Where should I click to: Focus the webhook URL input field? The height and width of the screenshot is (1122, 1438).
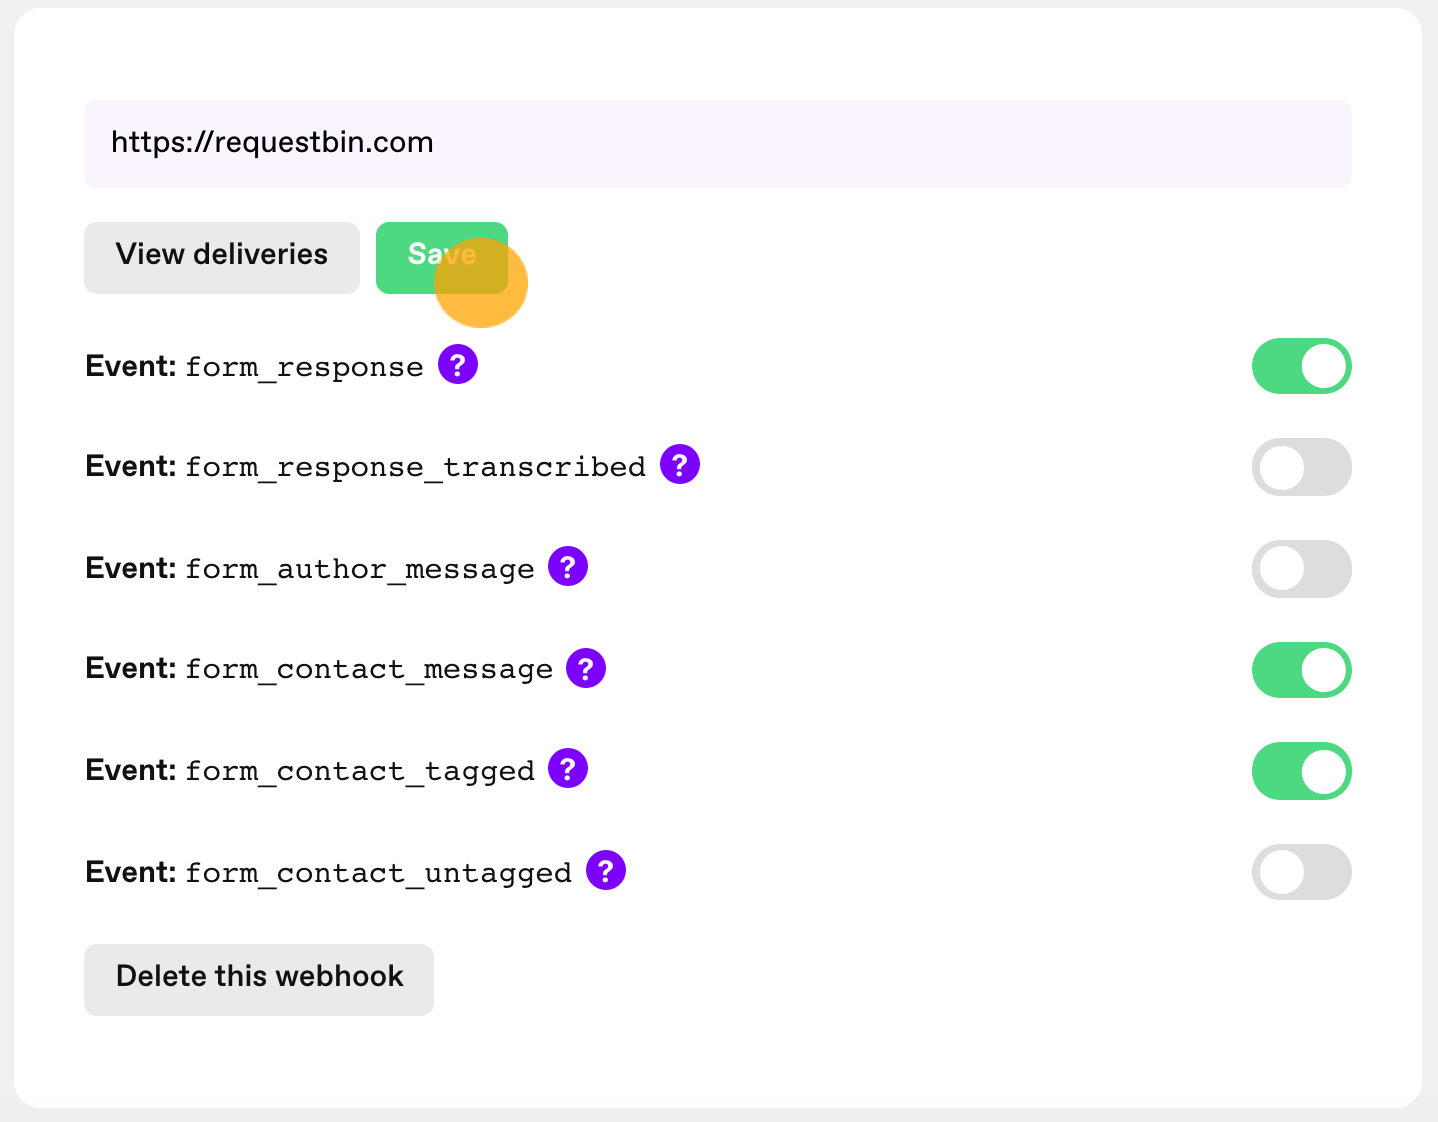tap(718, 143)
